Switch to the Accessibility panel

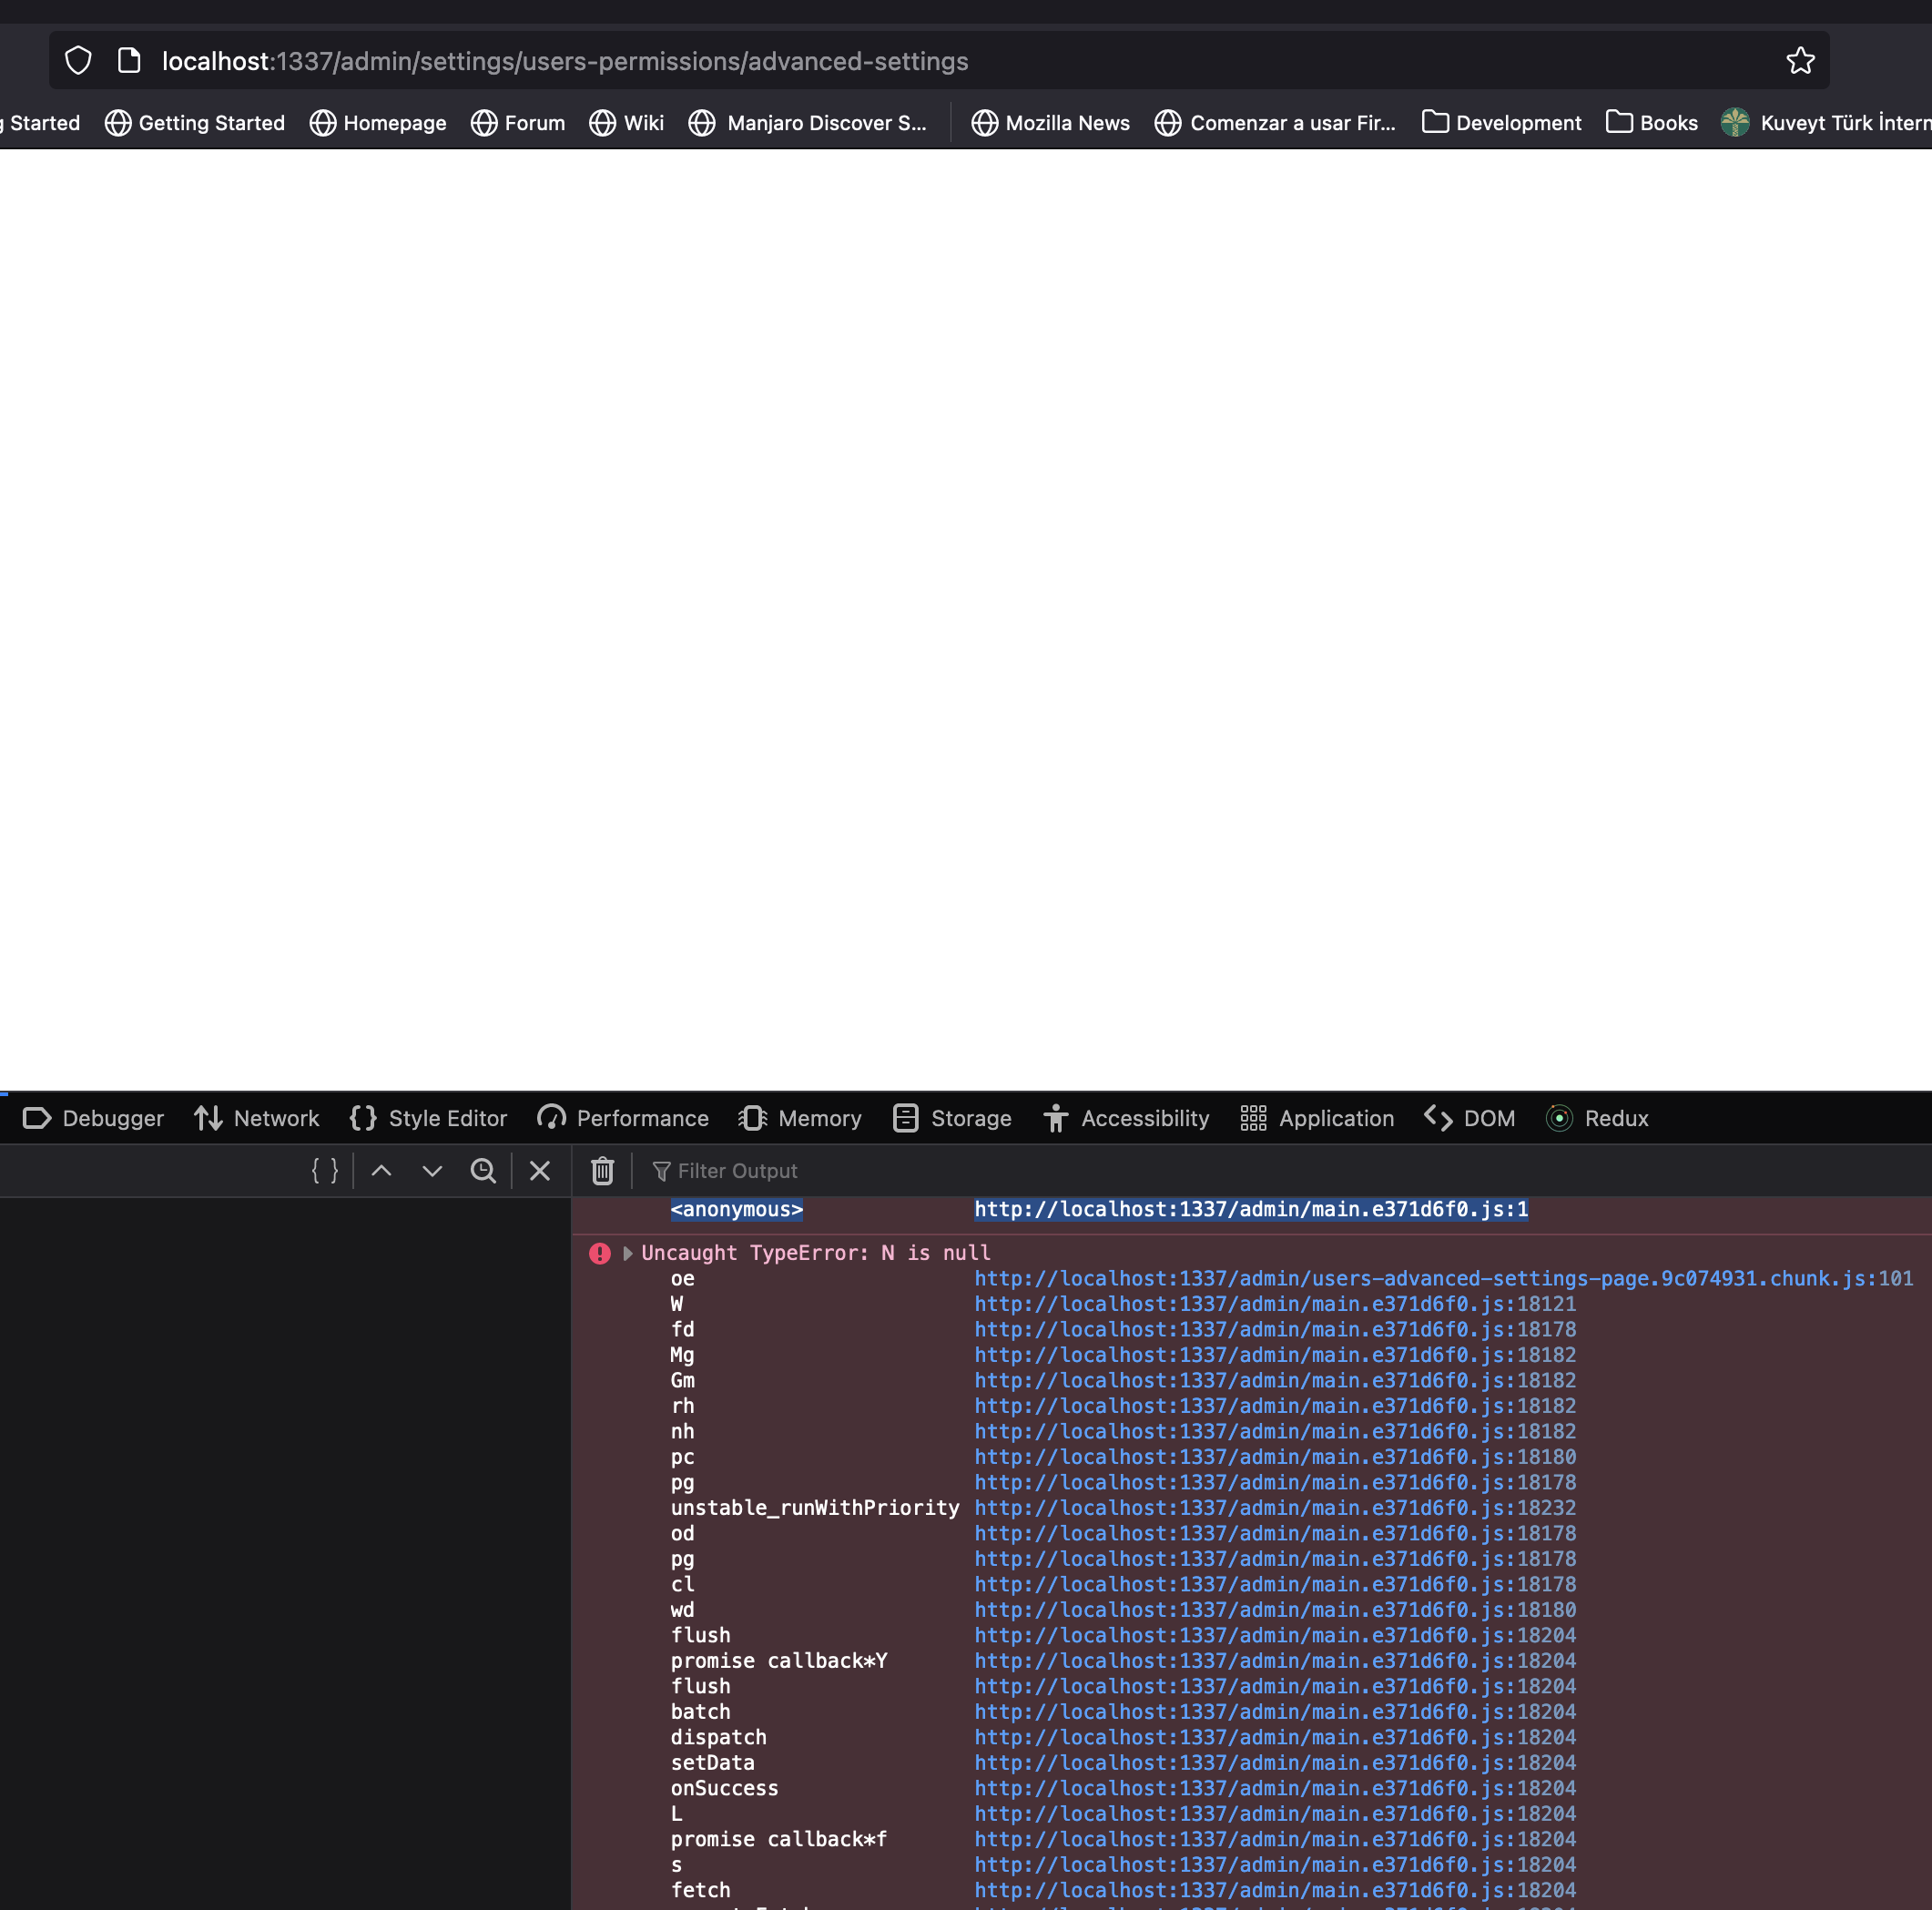point(1126,1118)
